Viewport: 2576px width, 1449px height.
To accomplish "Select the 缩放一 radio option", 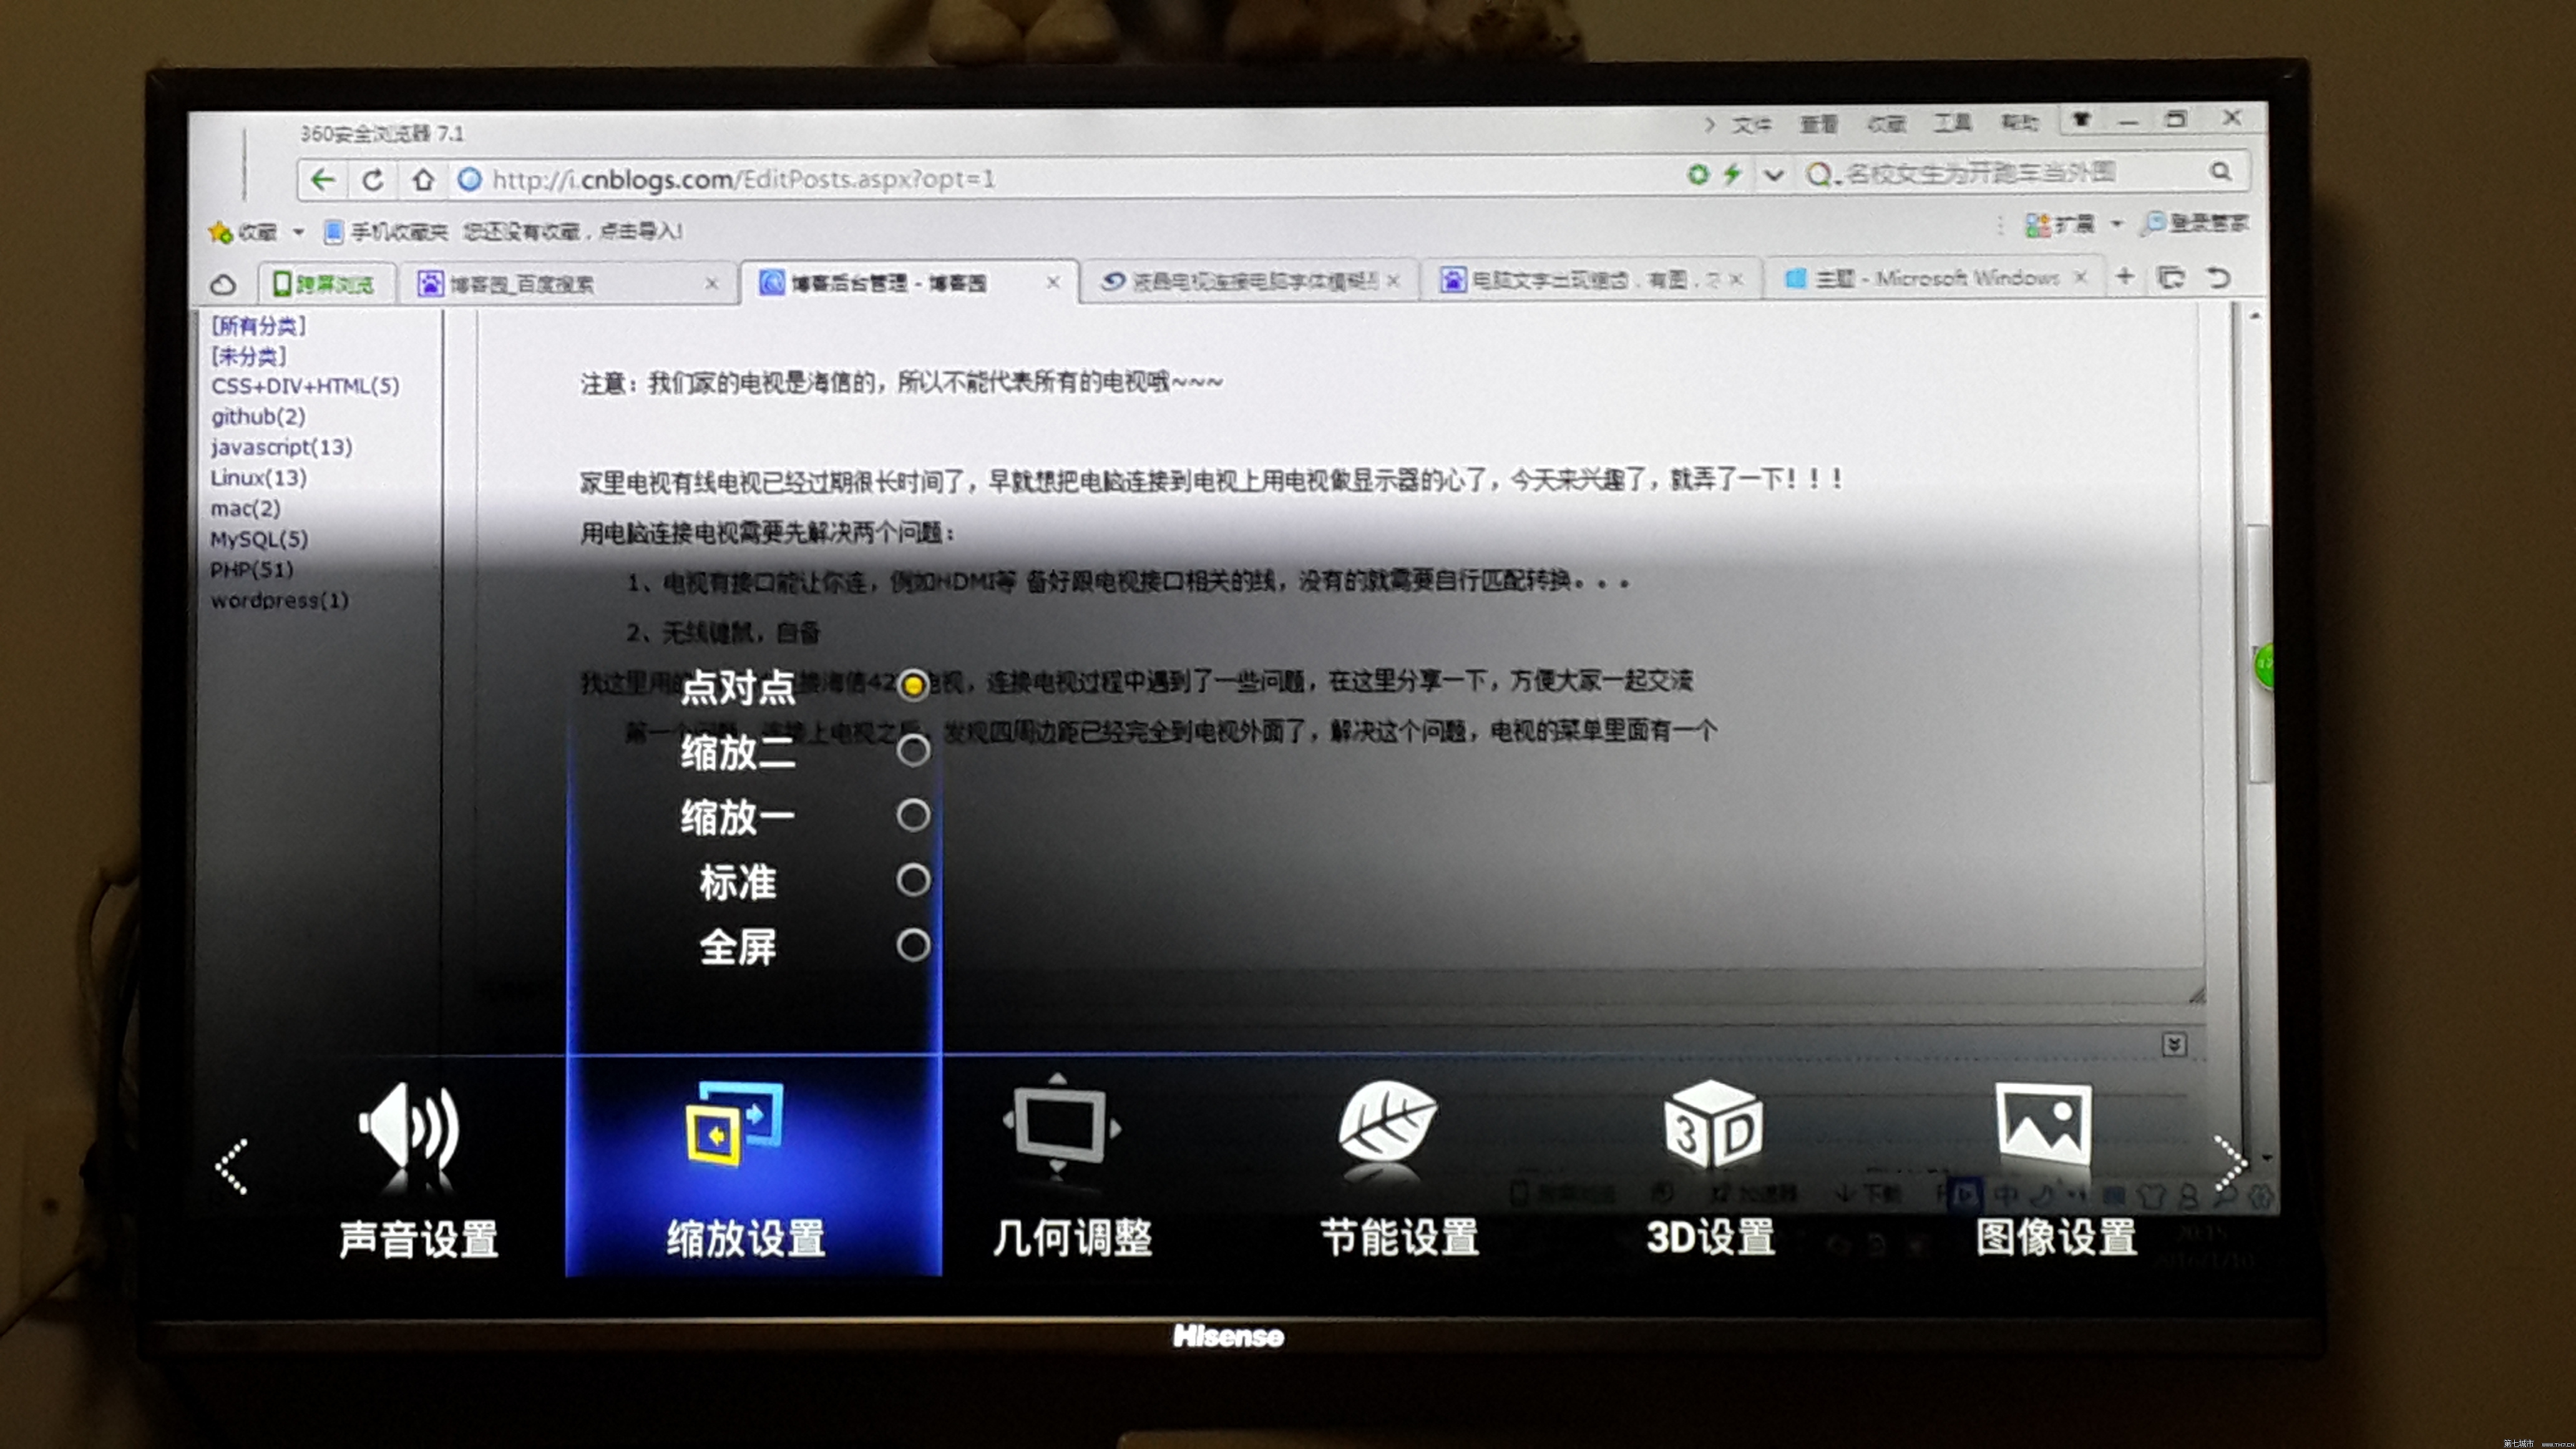I will 912,815.
